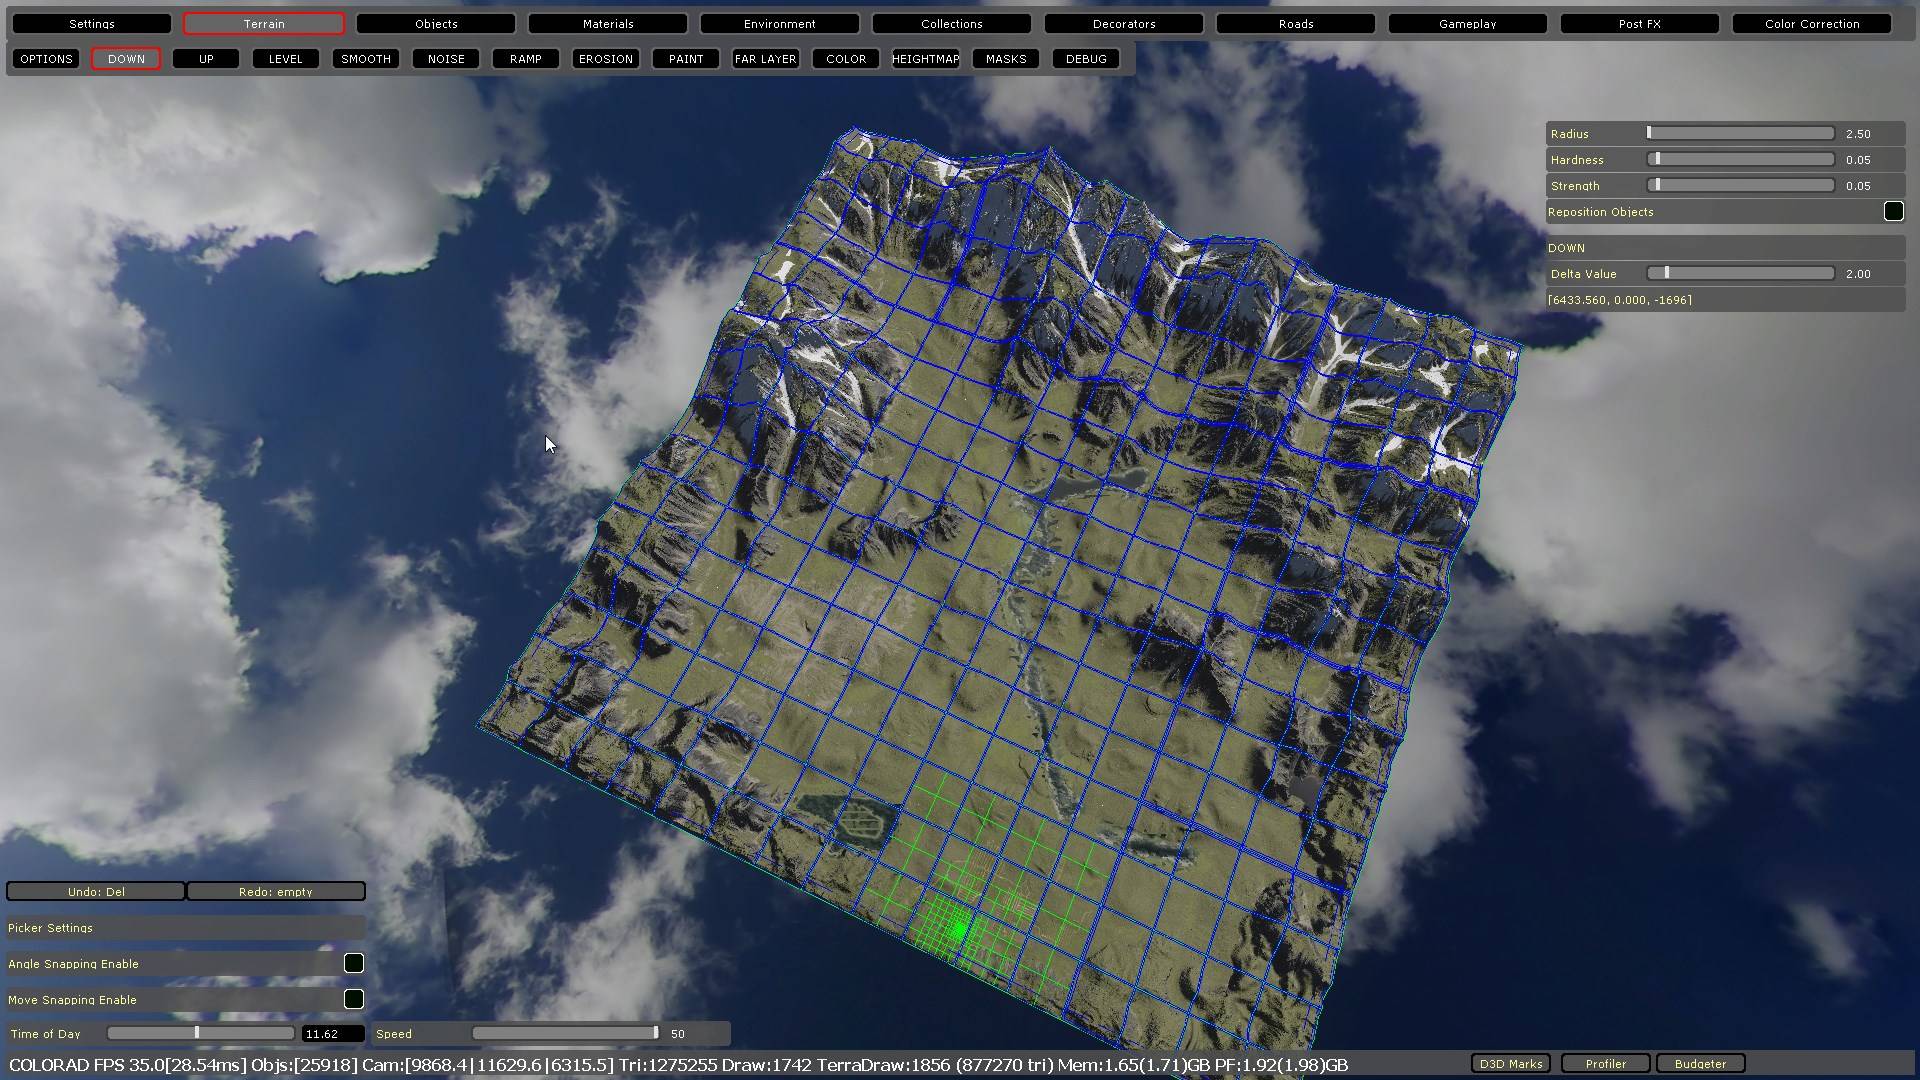Open the Settings tab
This screenshot has height=1080, width=1920.
[x=92, y=23]
